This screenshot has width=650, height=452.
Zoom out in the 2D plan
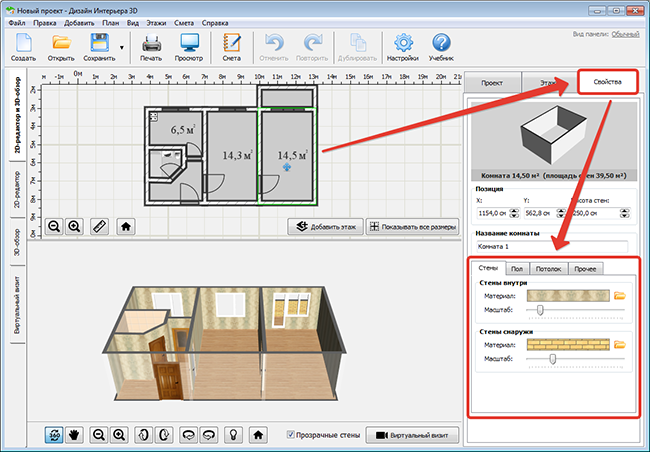(54, 226)
